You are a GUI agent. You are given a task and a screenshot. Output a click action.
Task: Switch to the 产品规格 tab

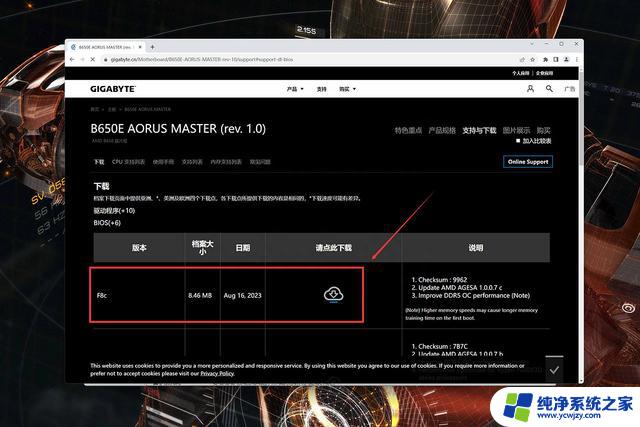pos(442,131)
